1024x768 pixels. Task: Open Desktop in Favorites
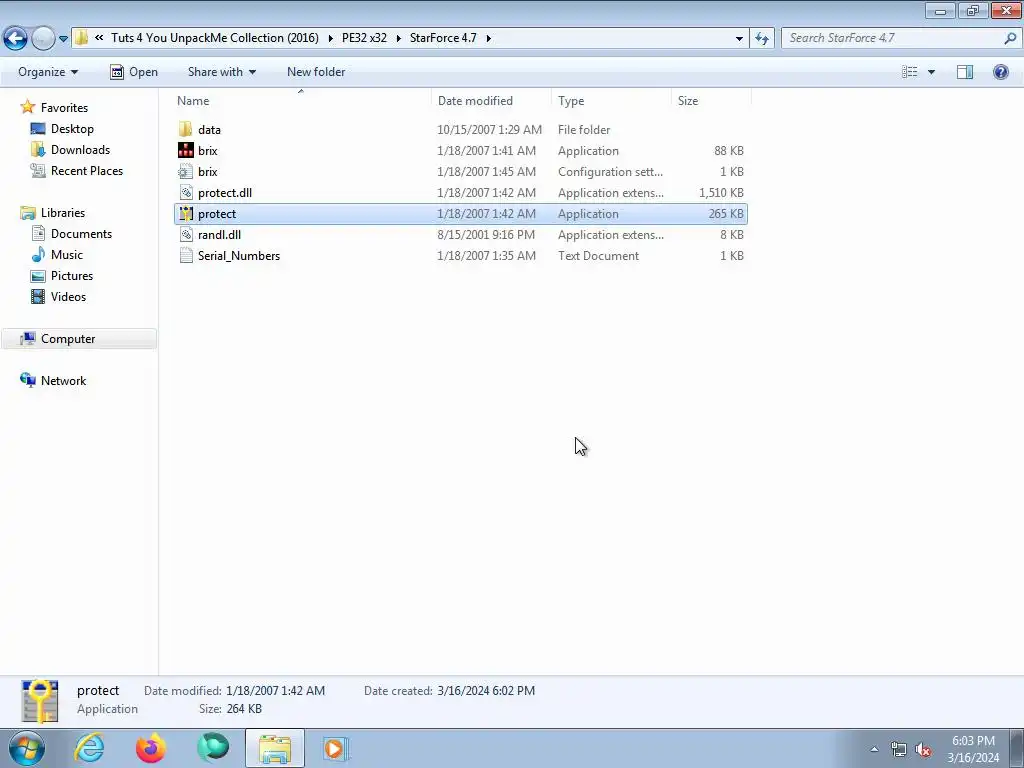(72, 129)
